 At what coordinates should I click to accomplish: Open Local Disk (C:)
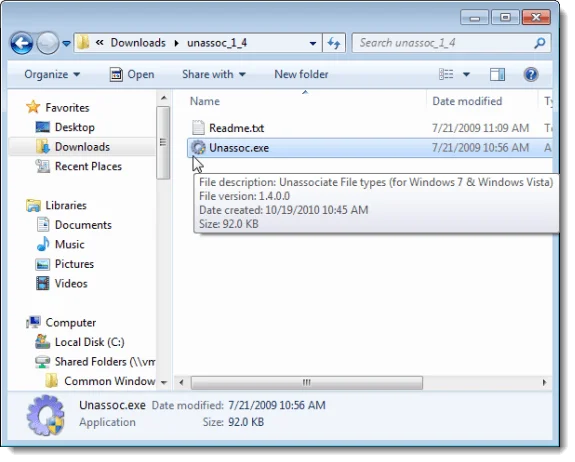(89, 342)
